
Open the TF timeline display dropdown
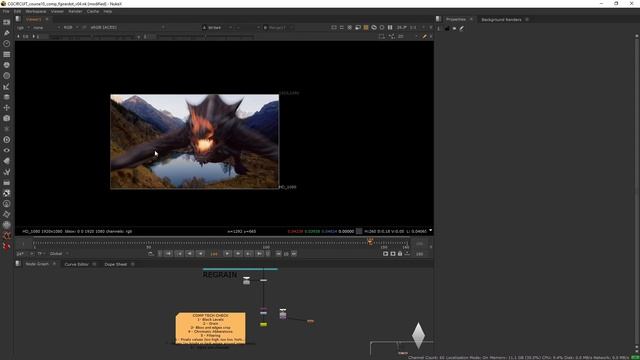pyautogui.click(x=41, y=254)
